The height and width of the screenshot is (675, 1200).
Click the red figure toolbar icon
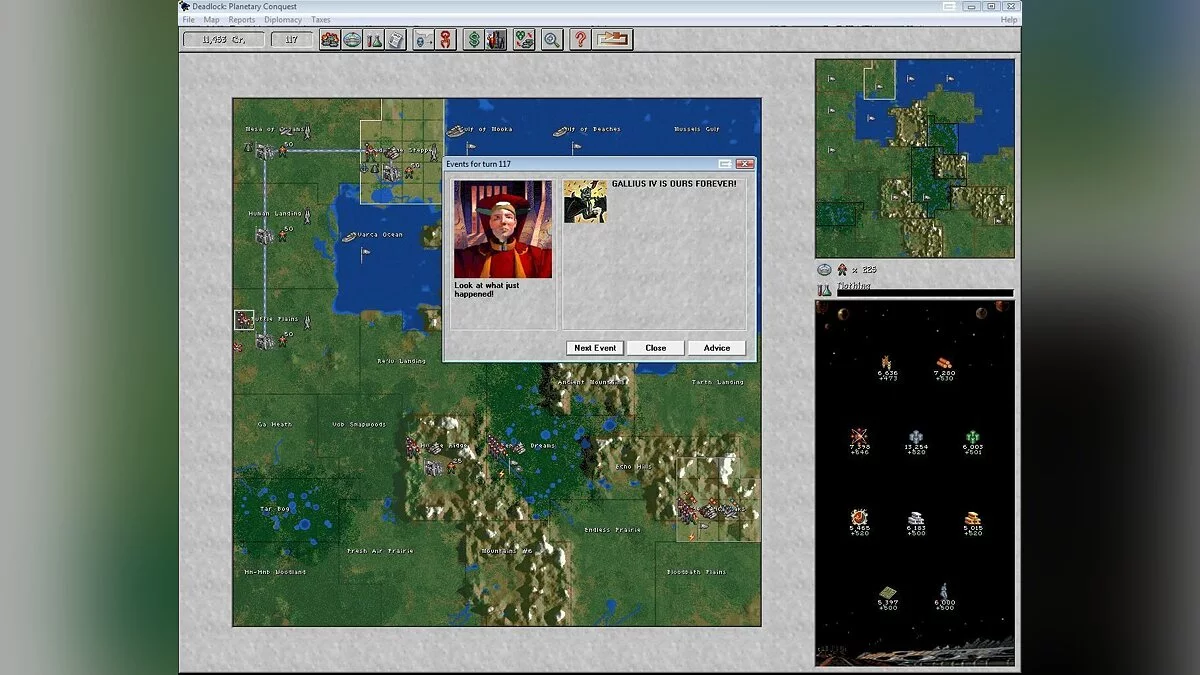point(446,40)
